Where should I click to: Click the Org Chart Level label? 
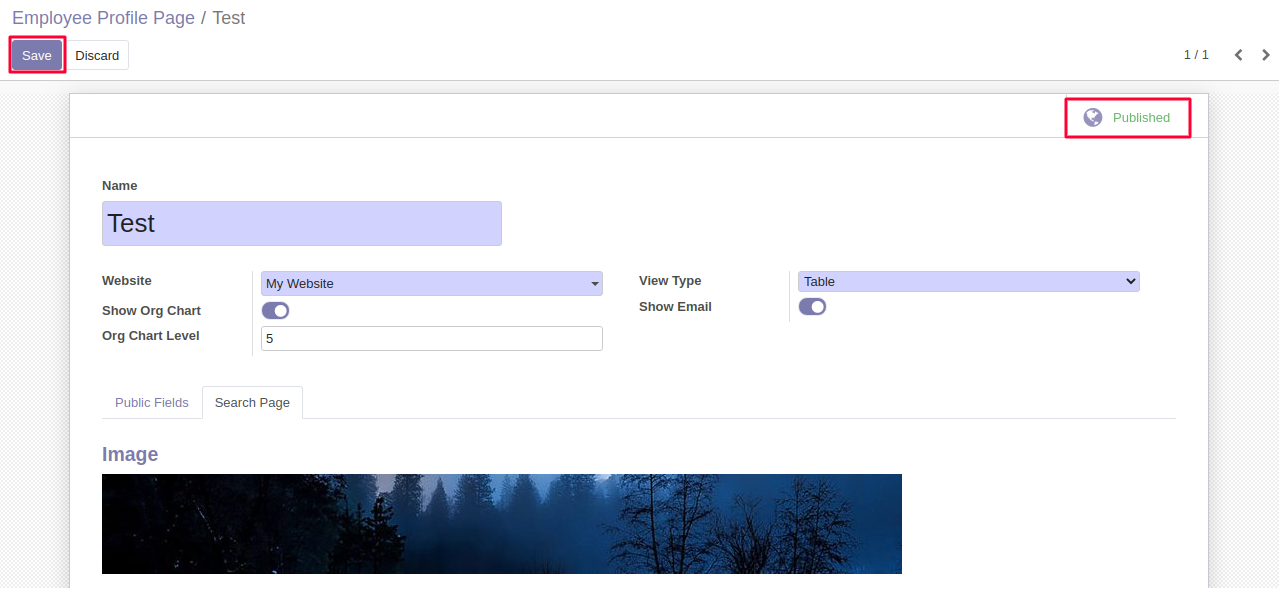pyautogui.click(x=151, y=336)
